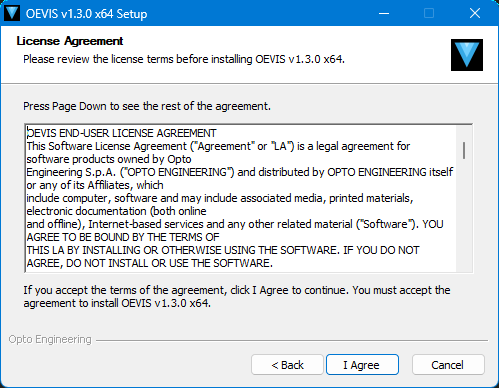Click the 'License Agreement' page heading
Image resolution: width=499 pixels, height=388 pixels.
coord(70,41)
